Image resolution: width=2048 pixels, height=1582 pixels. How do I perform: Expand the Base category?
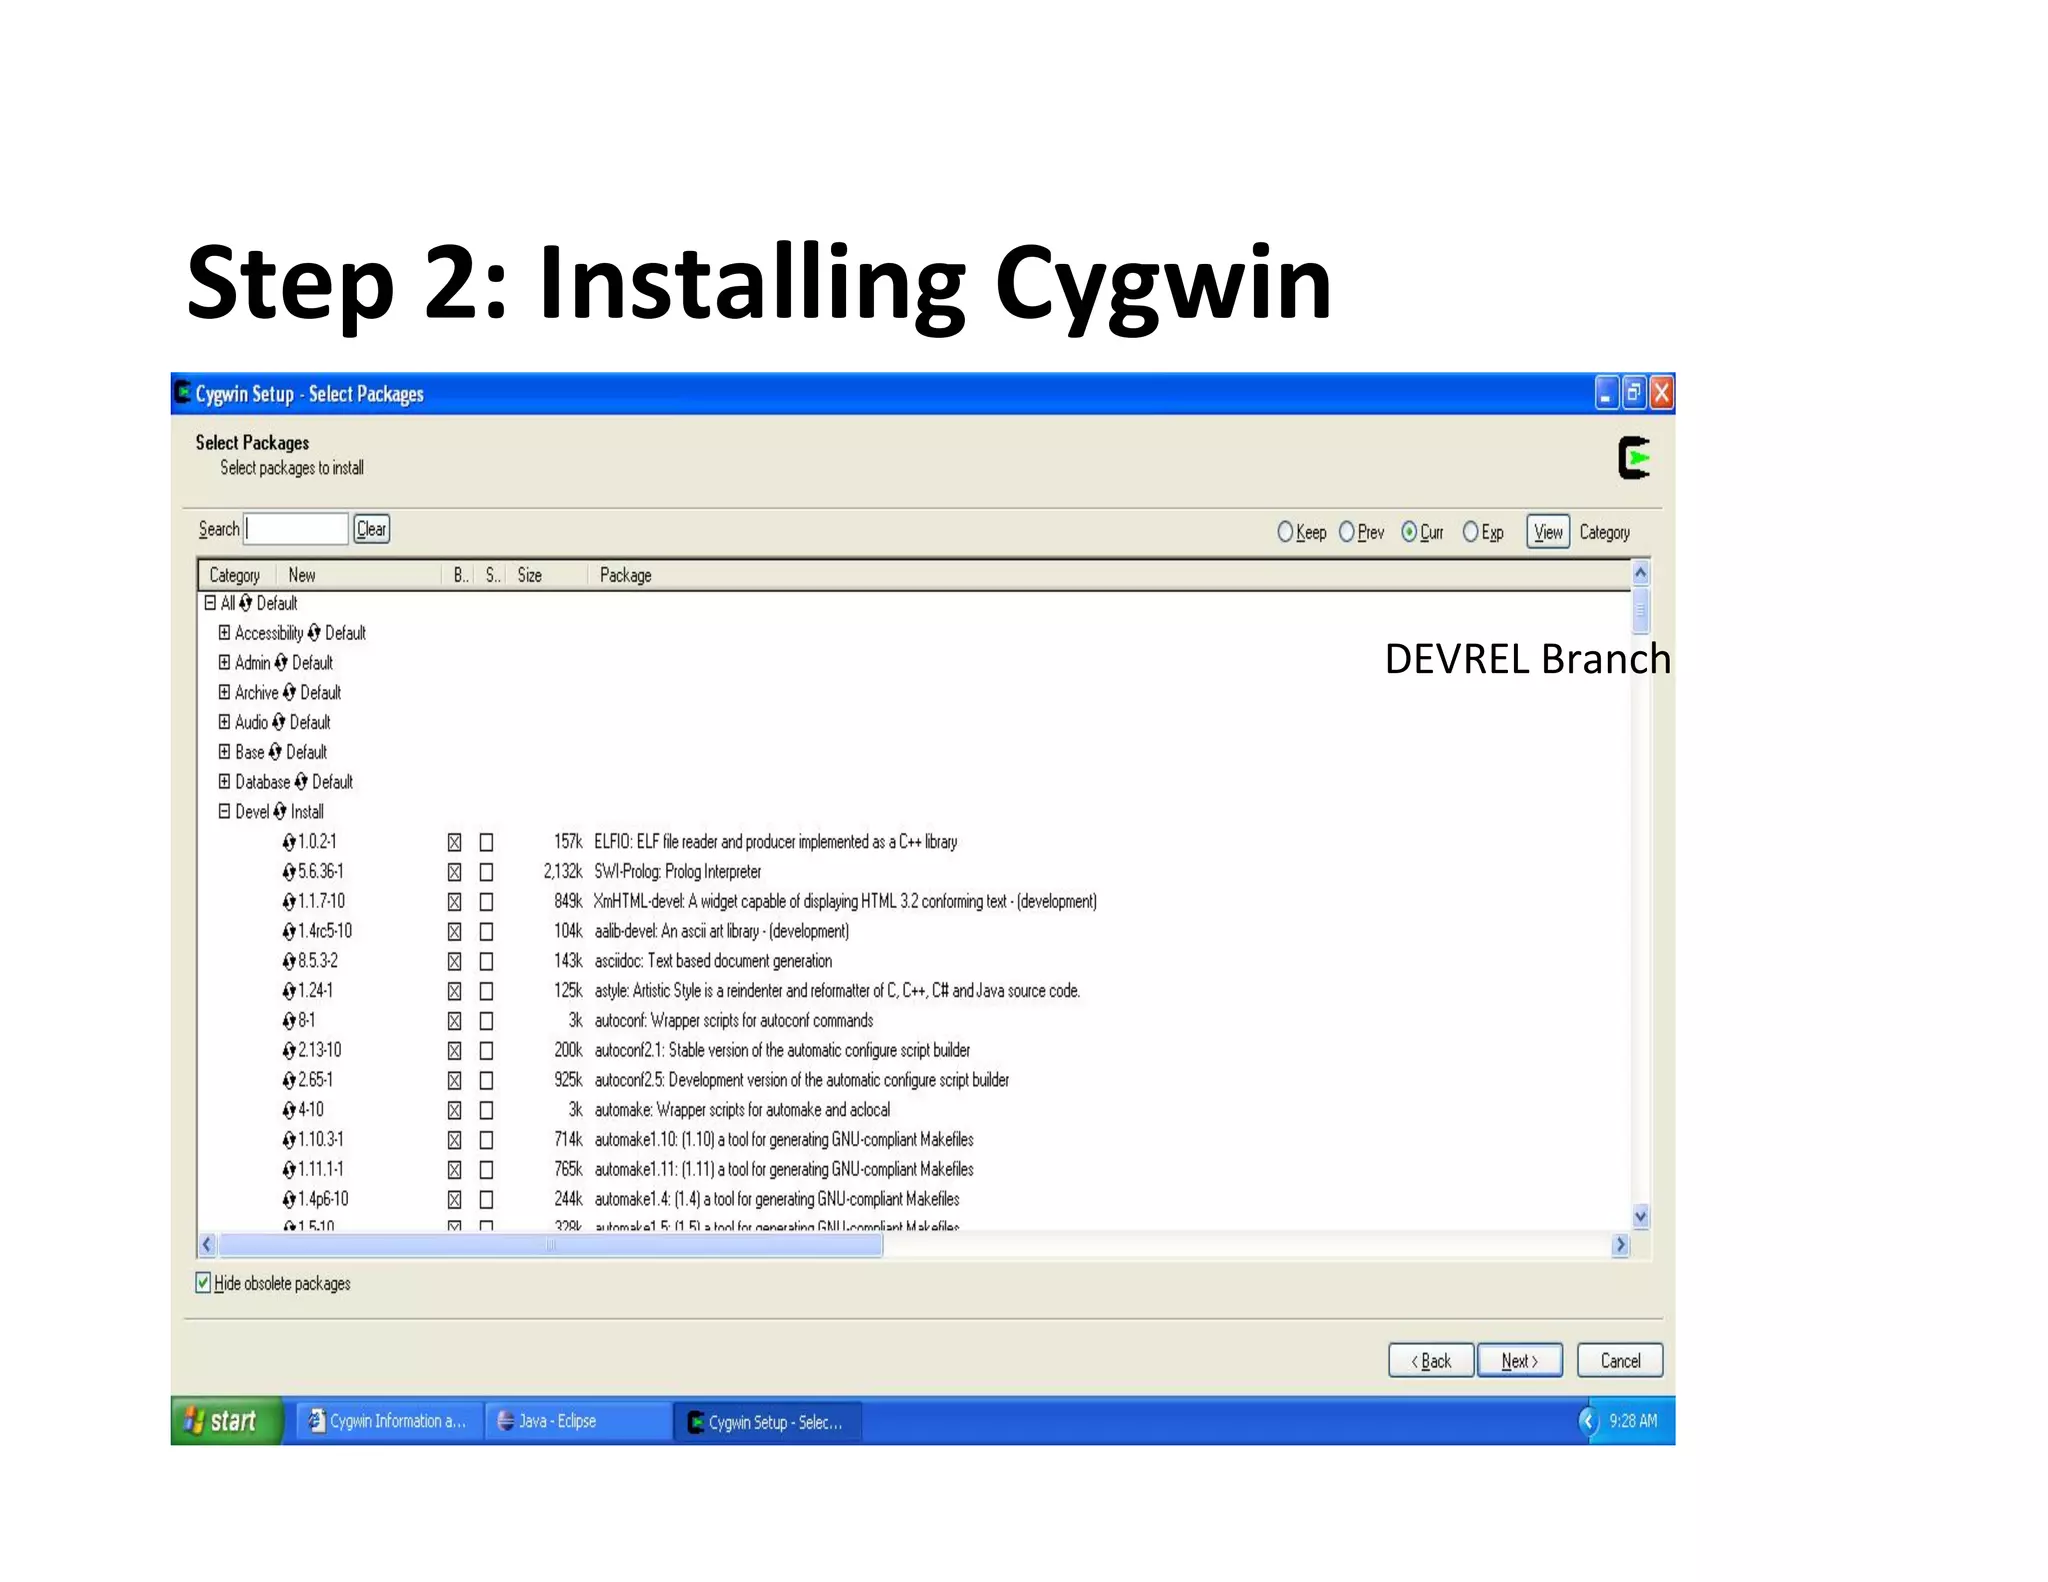224,752
